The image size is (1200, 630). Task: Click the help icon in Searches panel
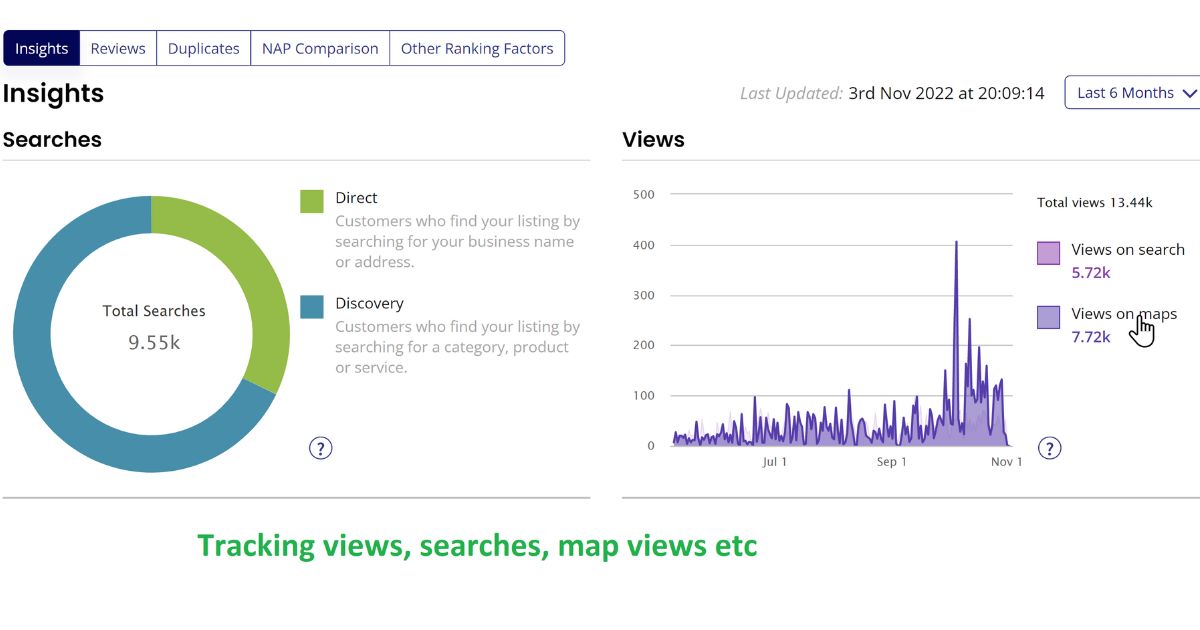(x=320, y=448)
